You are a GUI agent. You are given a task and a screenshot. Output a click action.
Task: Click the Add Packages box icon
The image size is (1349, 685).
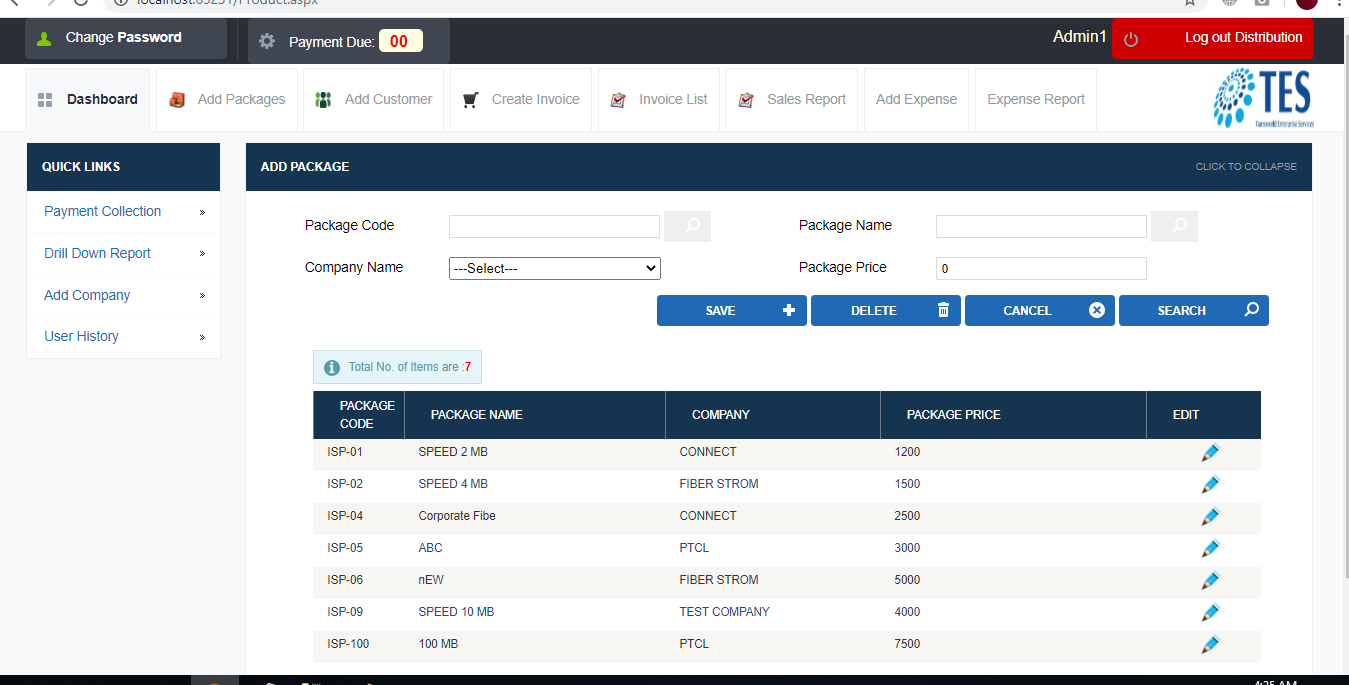(177, 100)
